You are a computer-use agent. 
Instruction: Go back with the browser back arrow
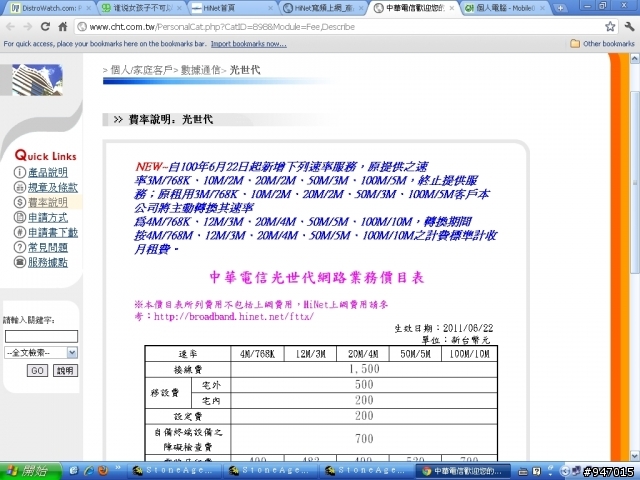coord(11,27)
